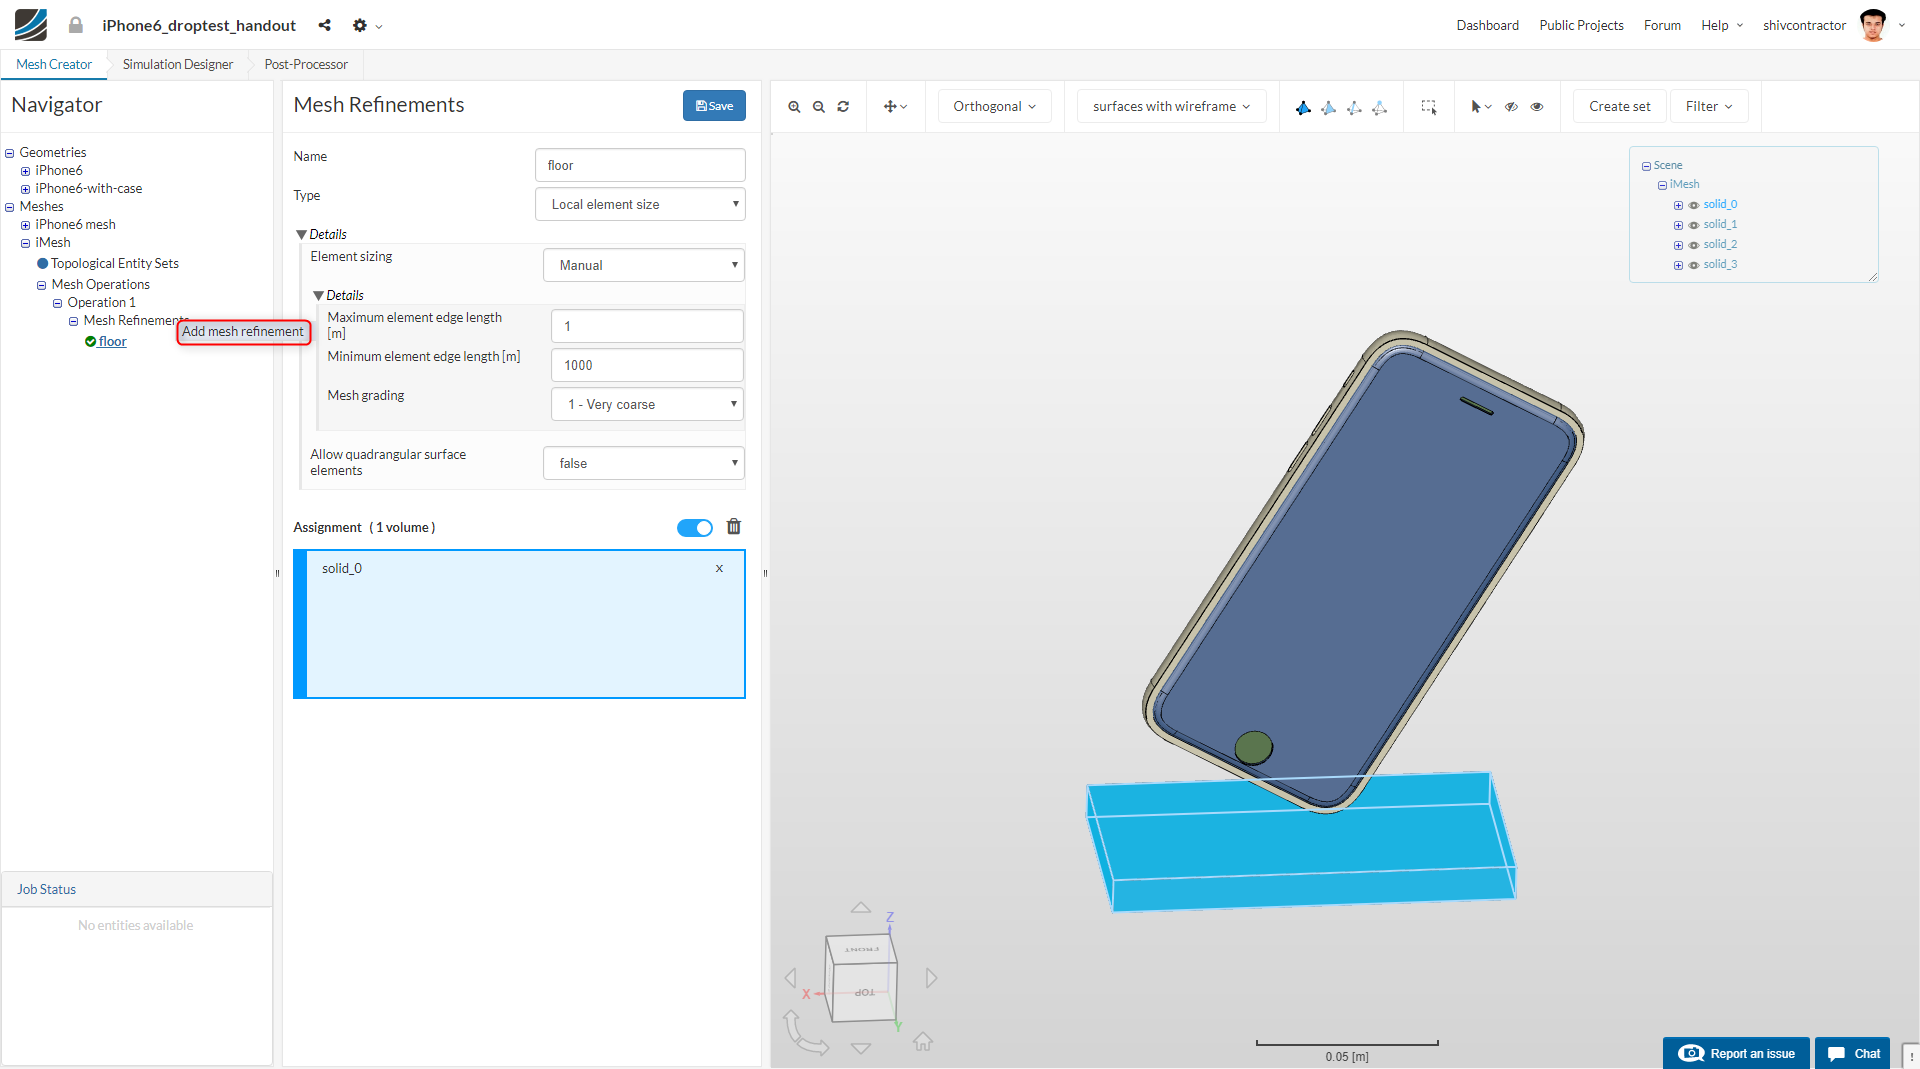
Task: Click the show all entities eye icon
Action: click(1537, 107)
